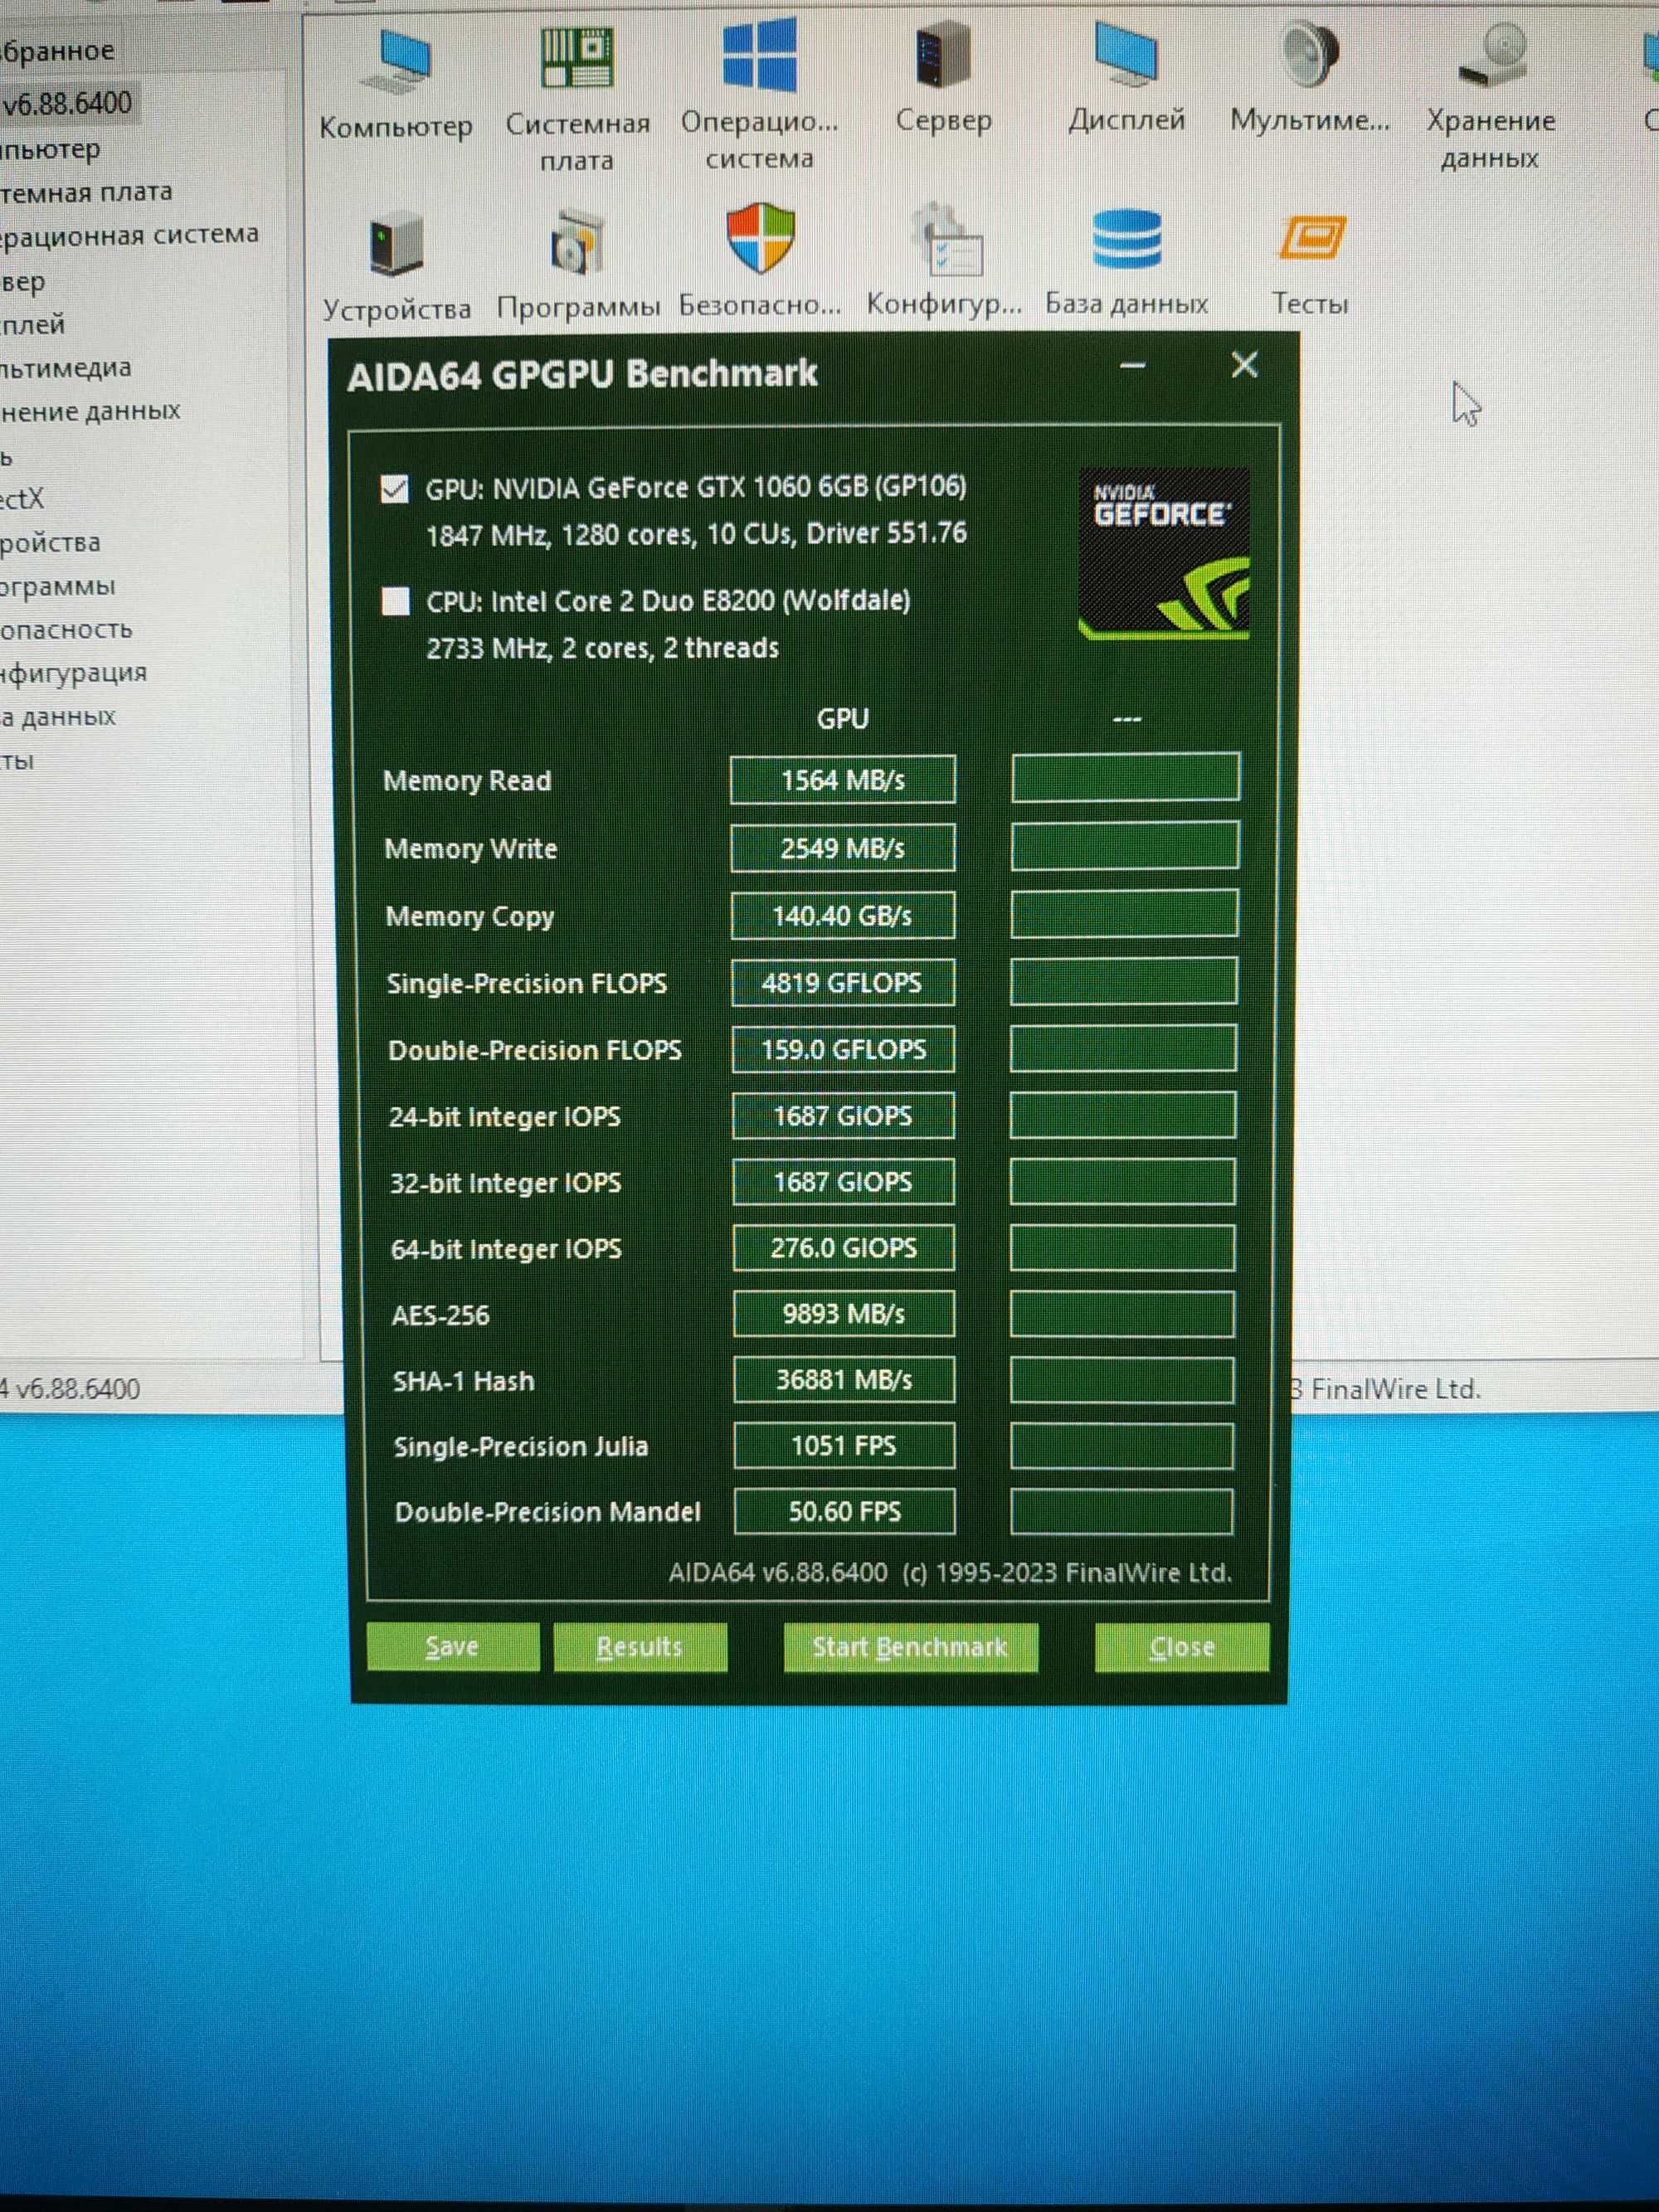This screenshot has width=1659, height=2212.
Task: Select the v6.88.6400 tree item
Action: click(x=66, y=103)
